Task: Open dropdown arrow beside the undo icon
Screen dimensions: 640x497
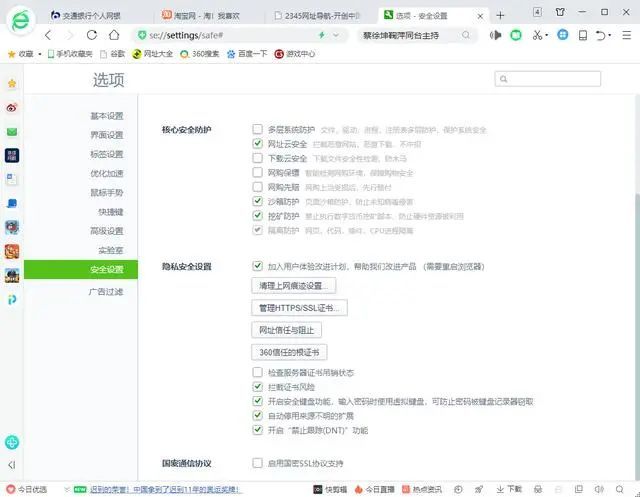Action: pyautogui.click(x=610, y=36)
